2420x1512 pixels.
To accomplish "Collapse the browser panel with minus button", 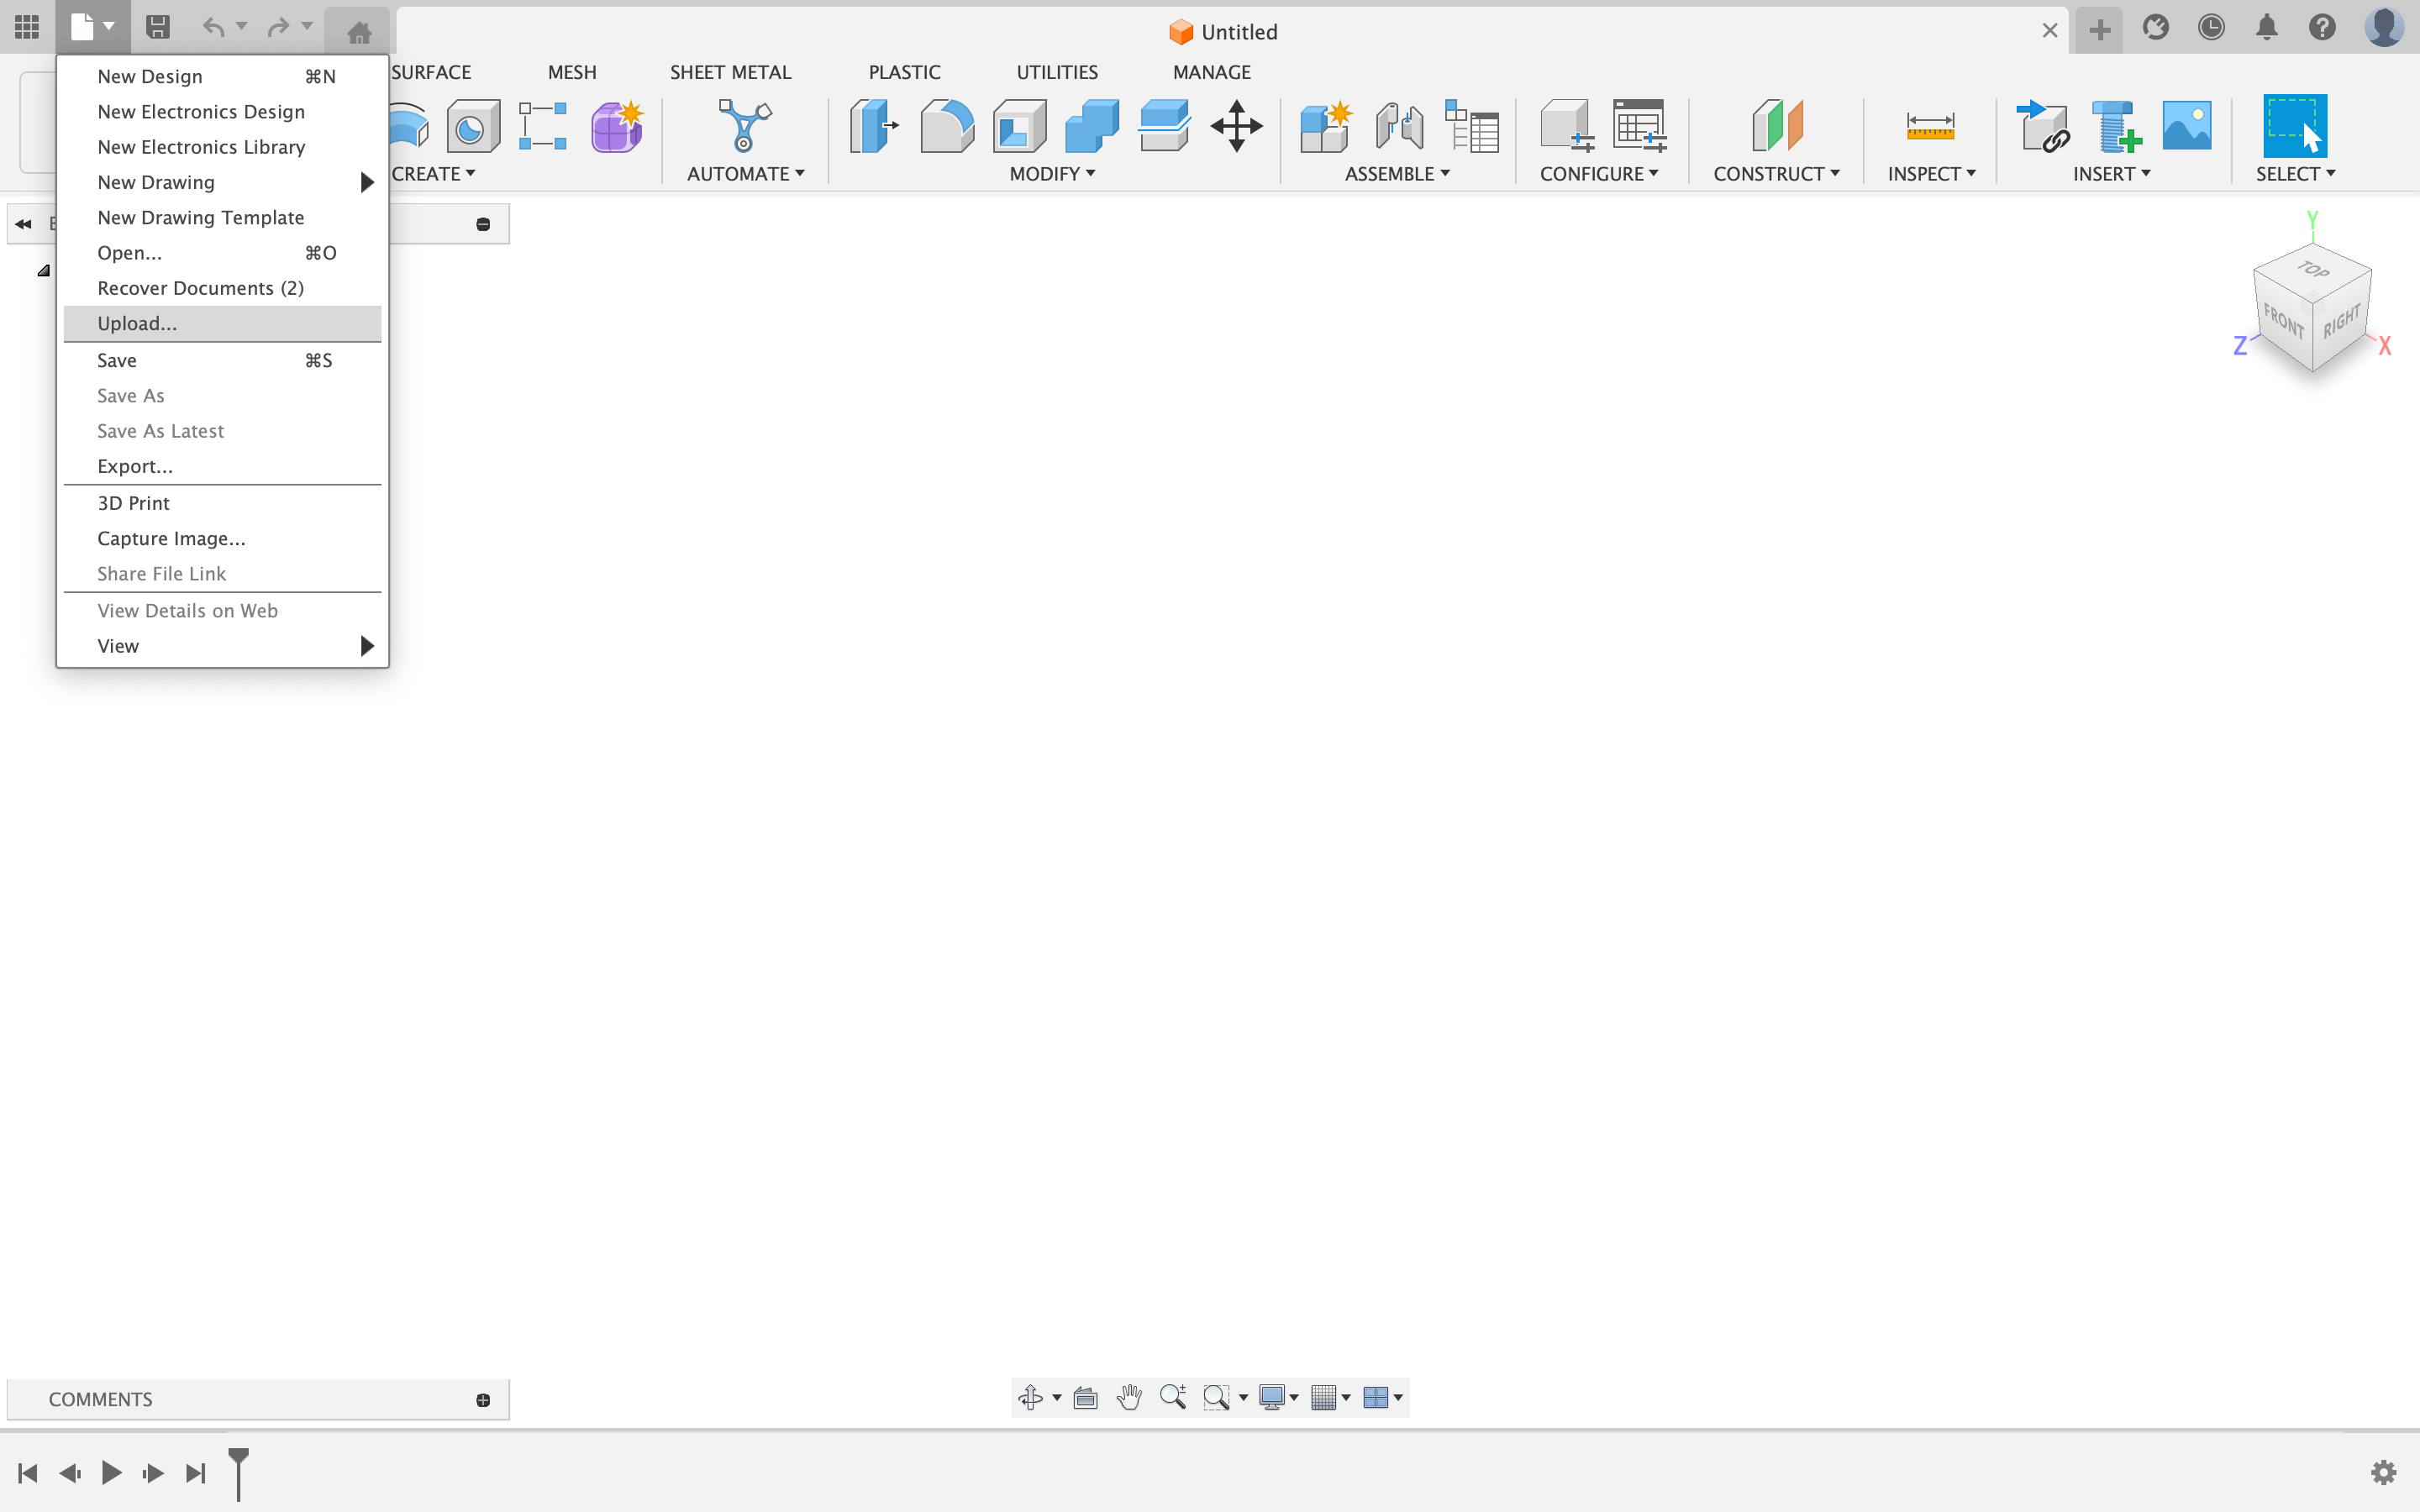I will (x=483, y=224).
